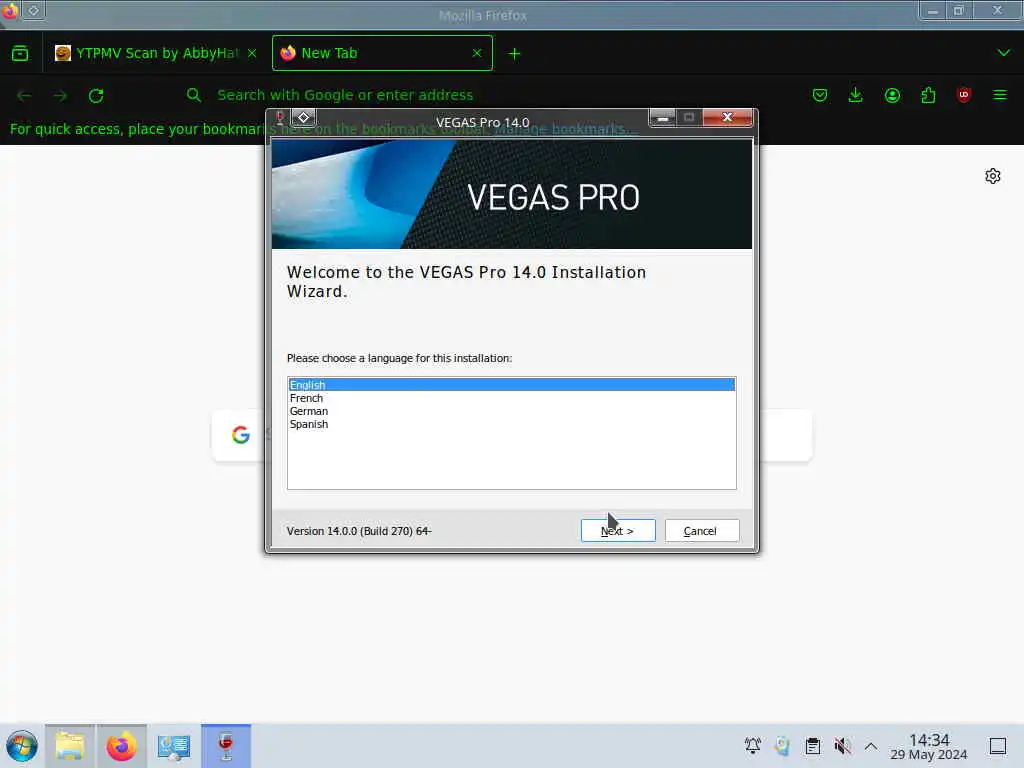Click Next in the VEGAS Pro installer

coord(618,530)
